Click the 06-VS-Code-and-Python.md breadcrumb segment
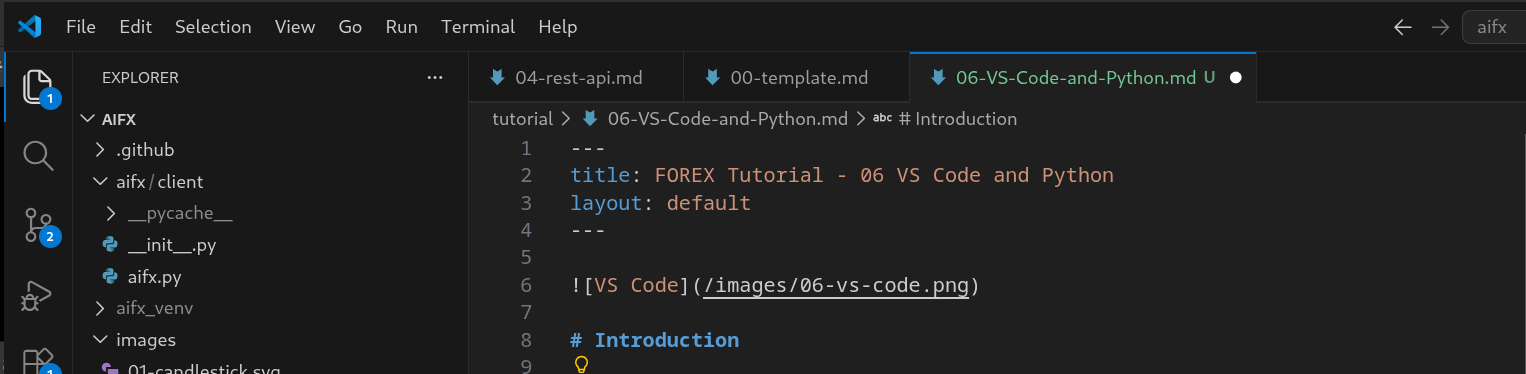1526x374 pixels. point(727,119)
